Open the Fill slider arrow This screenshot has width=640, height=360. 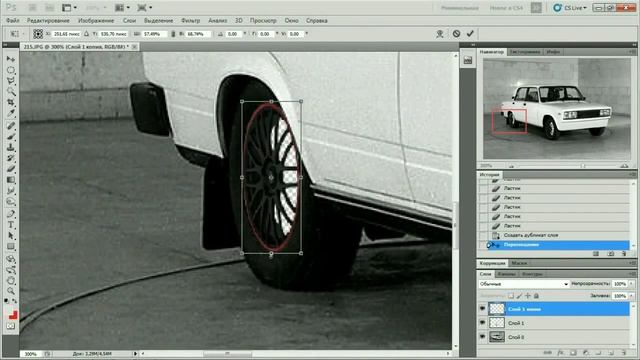click(x=632, y=296)
